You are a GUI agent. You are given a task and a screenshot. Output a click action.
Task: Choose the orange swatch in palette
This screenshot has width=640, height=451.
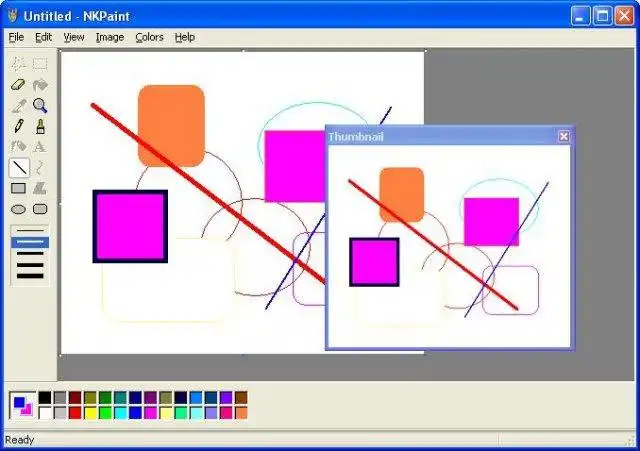[241, 413]
